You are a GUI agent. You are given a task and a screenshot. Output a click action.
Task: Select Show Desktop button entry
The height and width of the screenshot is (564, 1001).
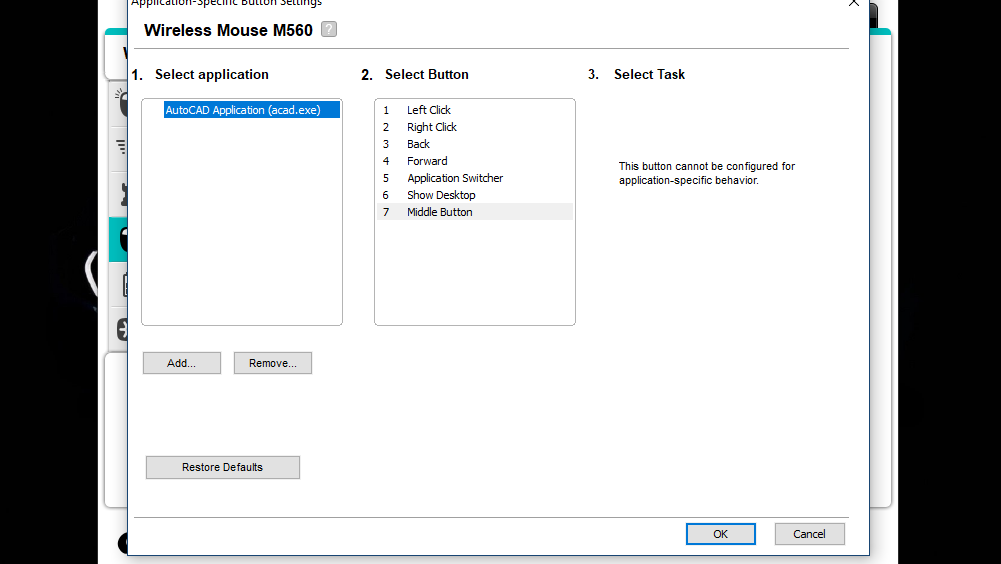(x=475, y=195)
